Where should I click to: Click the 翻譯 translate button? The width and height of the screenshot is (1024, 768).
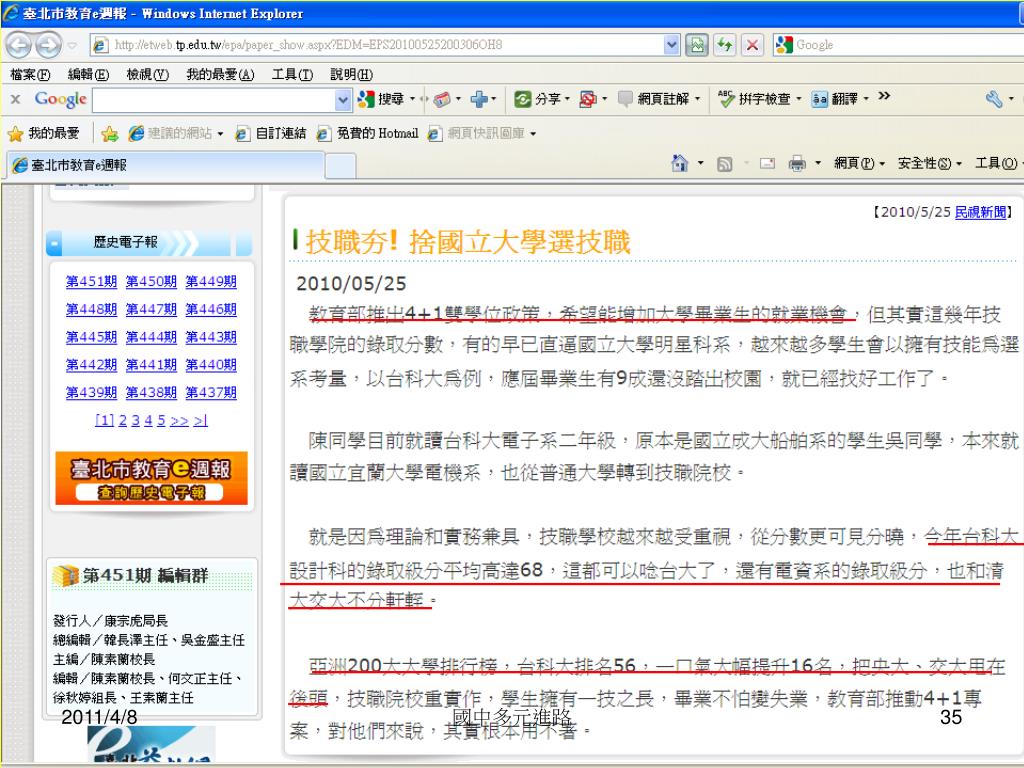tap(839, 99)
